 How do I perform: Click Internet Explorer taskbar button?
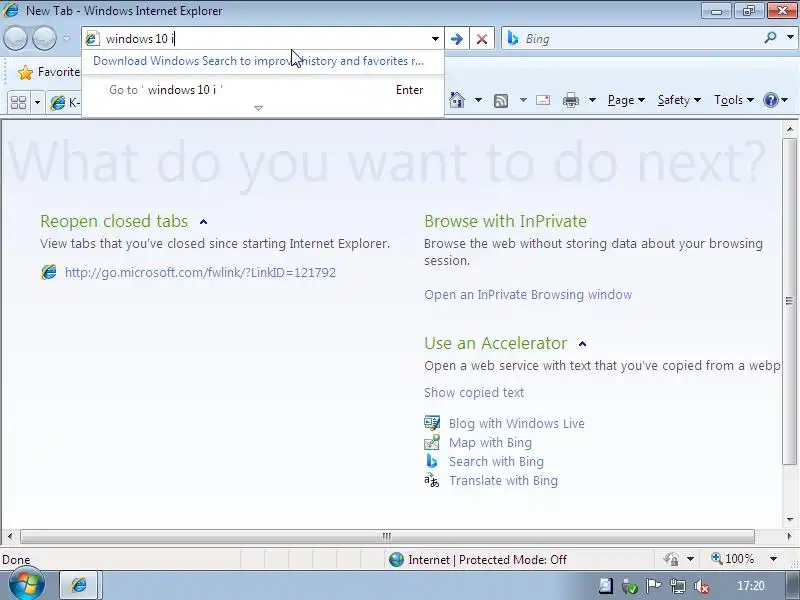81,585
